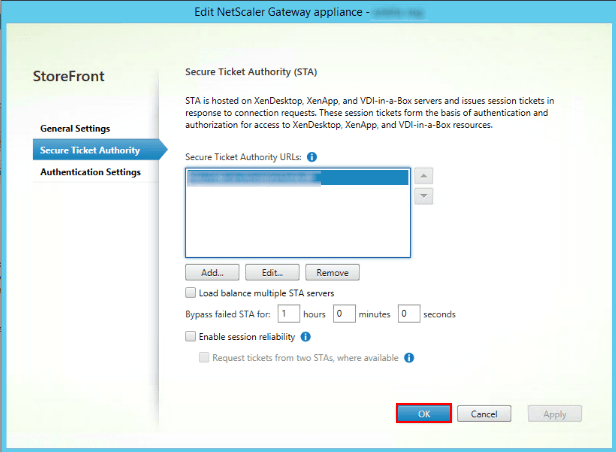Click info icon beside Request tickets from two STAs
The width and height of the screenshot is (616, 452).
(x=409, y=358)
